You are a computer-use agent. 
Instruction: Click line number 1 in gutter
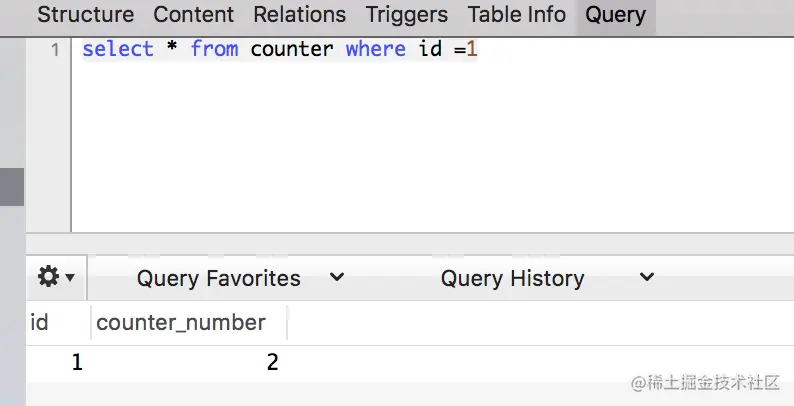coord(54,49)
